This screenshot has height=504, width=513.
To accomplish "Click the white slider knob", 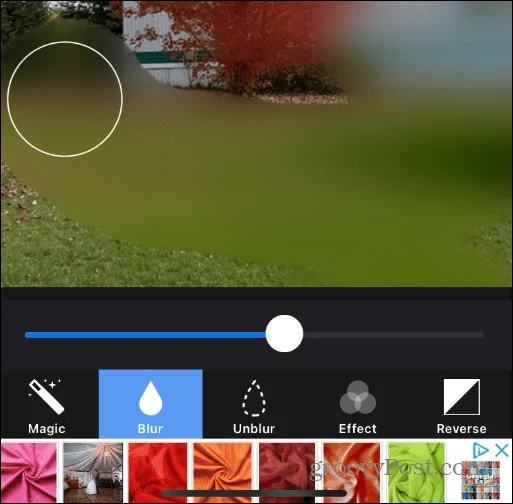I will [284, 333].
